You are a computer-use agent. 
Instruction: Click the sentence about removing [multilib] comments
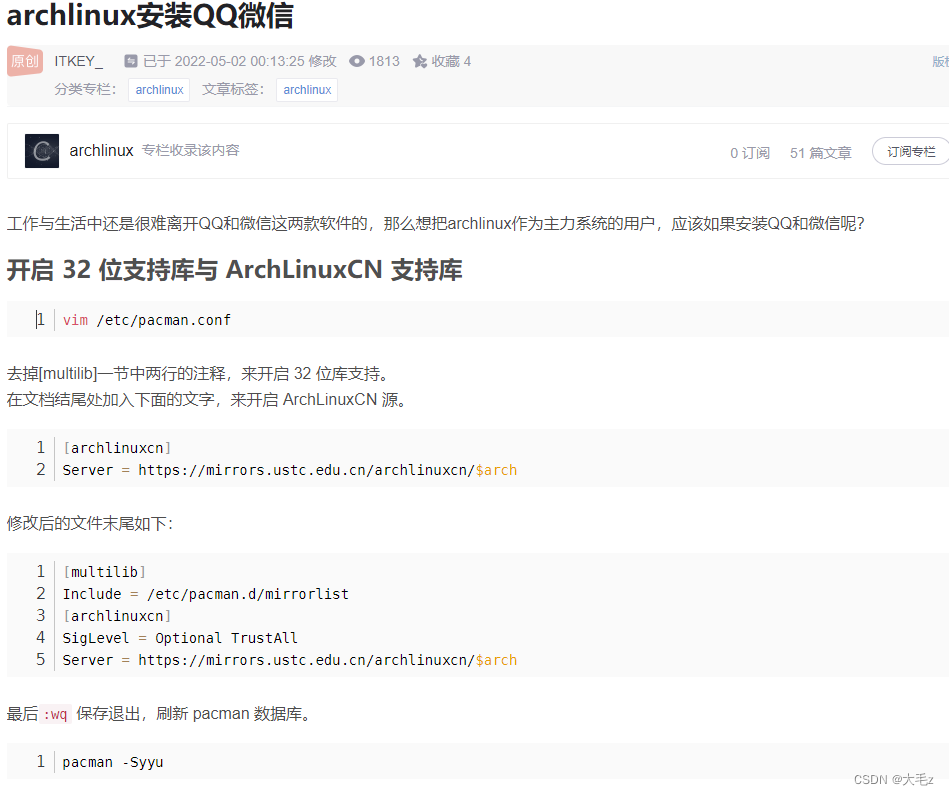tap(197, 374)
